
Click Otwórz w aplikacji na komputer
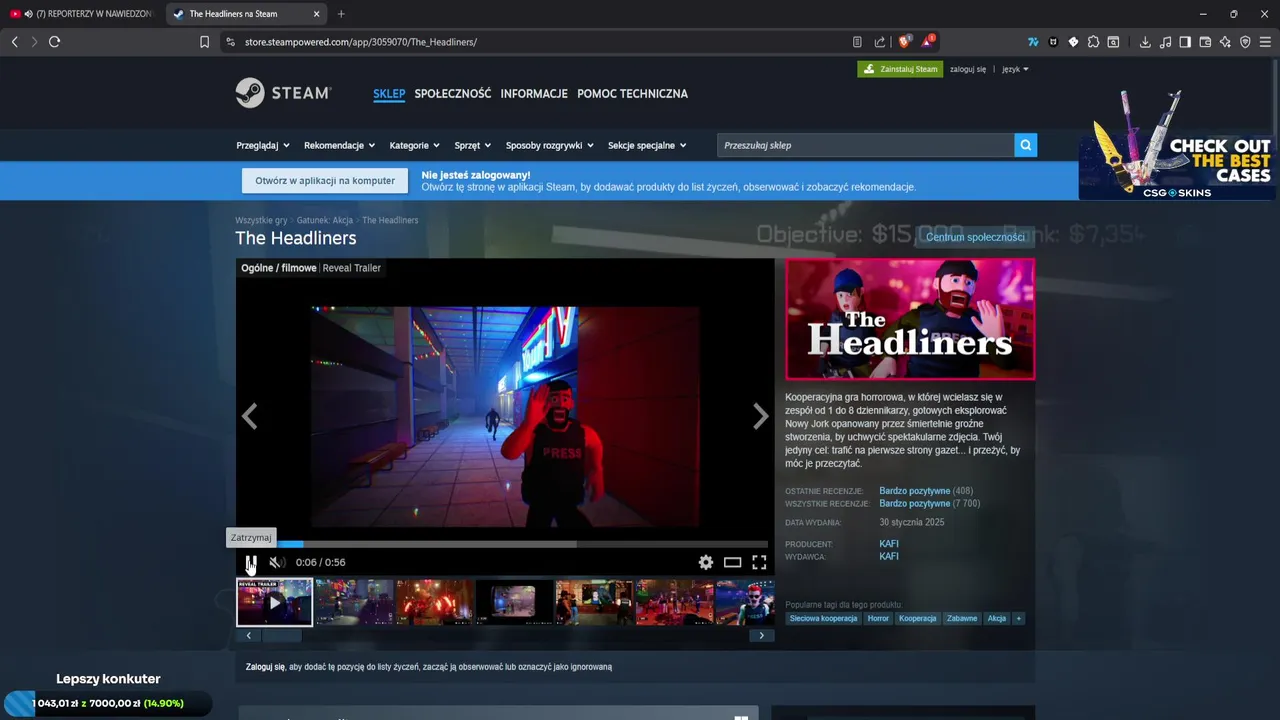(x=325, y=181)
